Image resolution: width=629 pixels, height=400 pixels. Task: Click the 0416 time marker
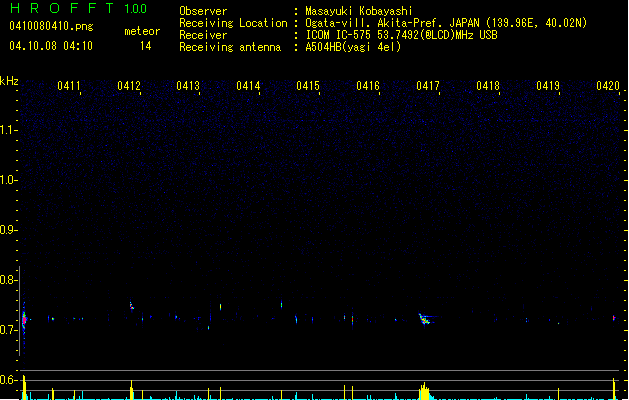coord(368,86)
